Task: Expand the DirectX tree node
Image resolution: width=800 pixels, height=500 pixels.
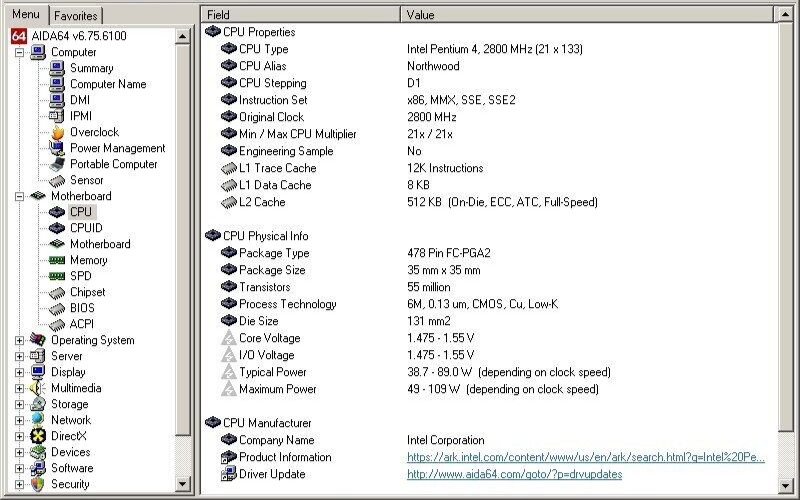Action: coord(19,436)
